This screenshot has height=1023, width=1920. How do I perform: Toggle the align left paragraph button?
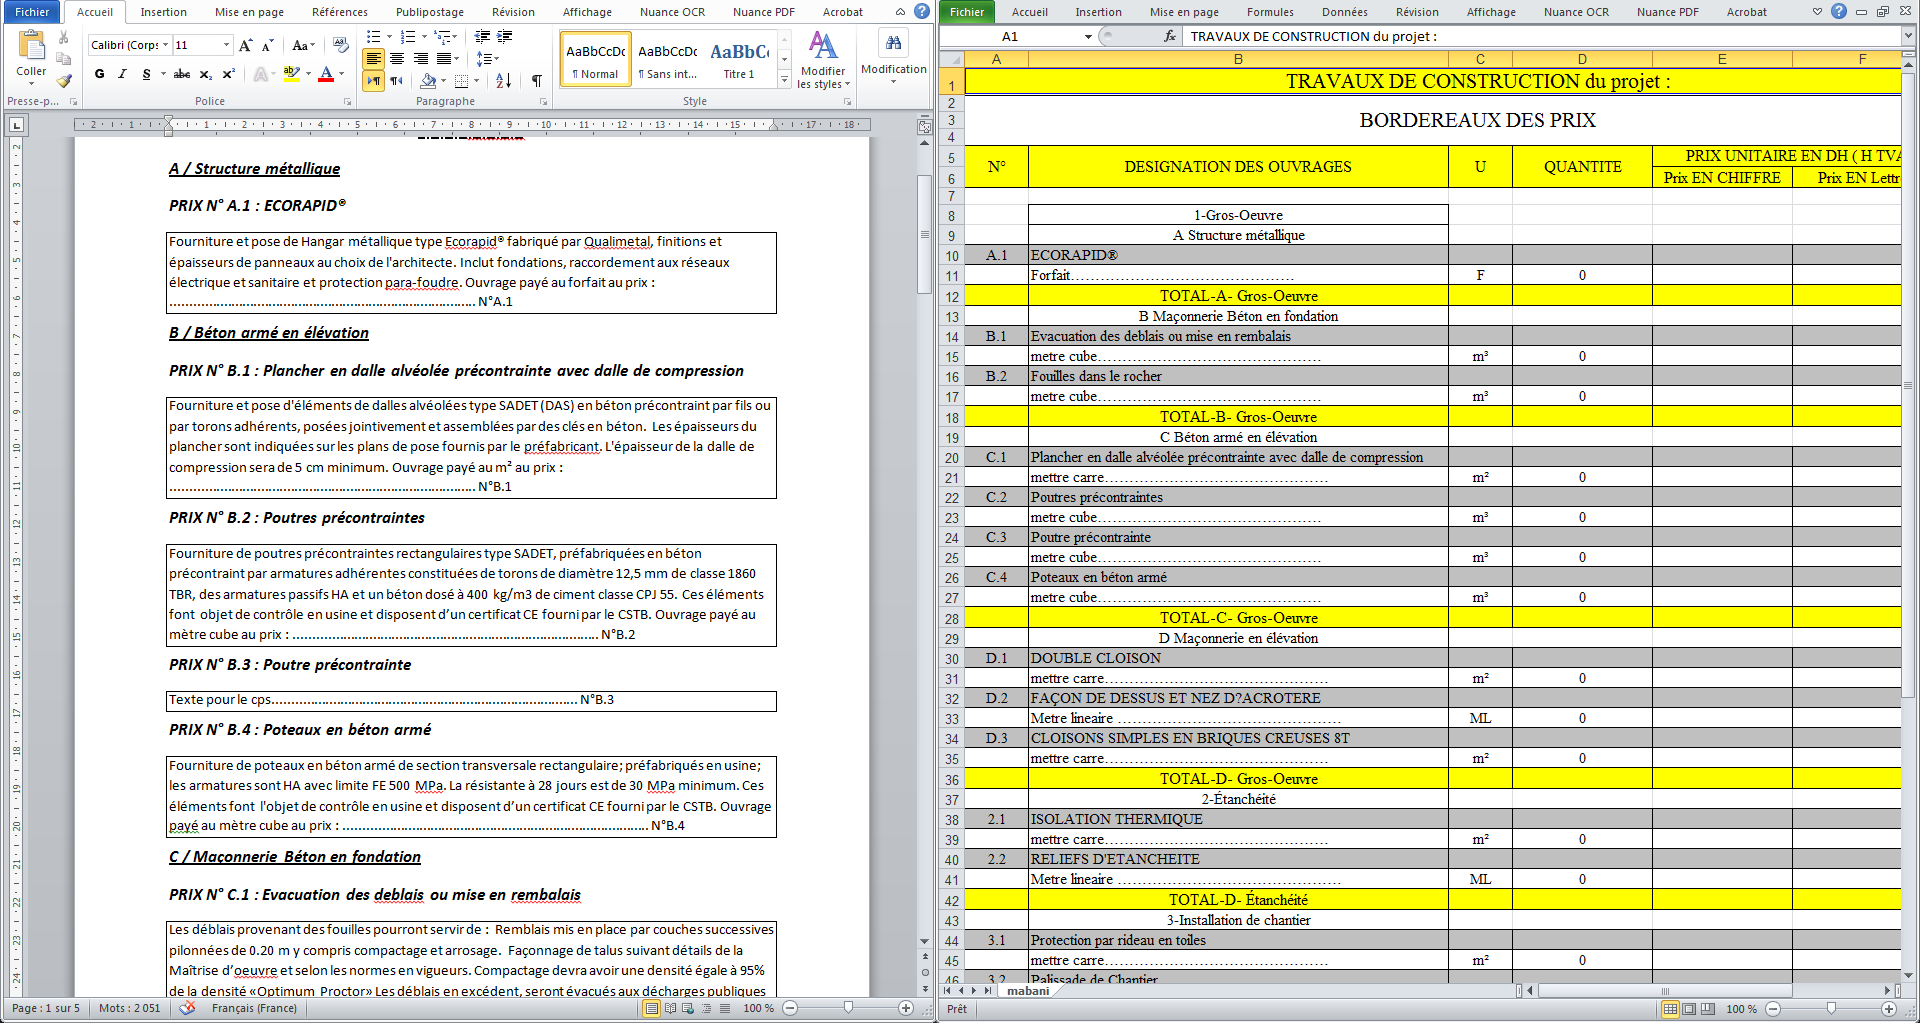(x=373, y=59)
